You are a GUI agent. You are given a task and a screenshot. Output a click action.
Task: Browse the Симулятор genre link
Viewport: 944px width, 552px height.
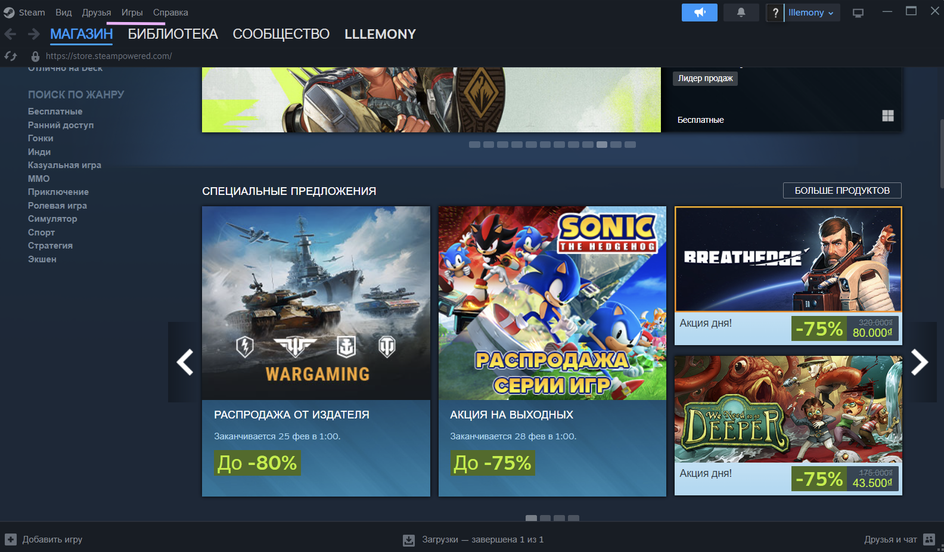point(52,219)
